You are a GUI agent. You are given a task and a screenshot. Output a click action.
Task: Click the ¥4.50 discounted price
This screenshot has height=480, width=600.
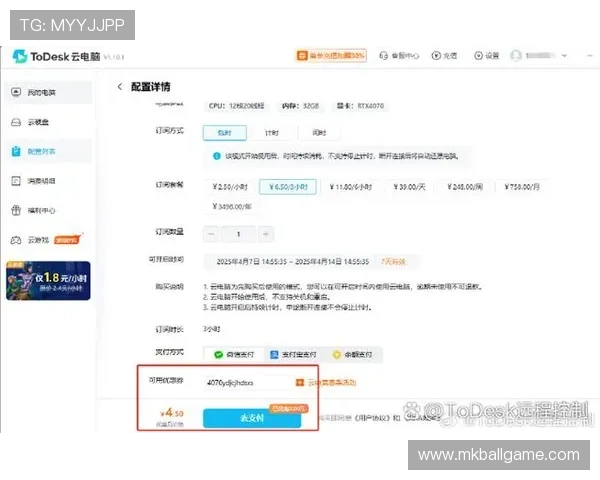pos(172,413)
